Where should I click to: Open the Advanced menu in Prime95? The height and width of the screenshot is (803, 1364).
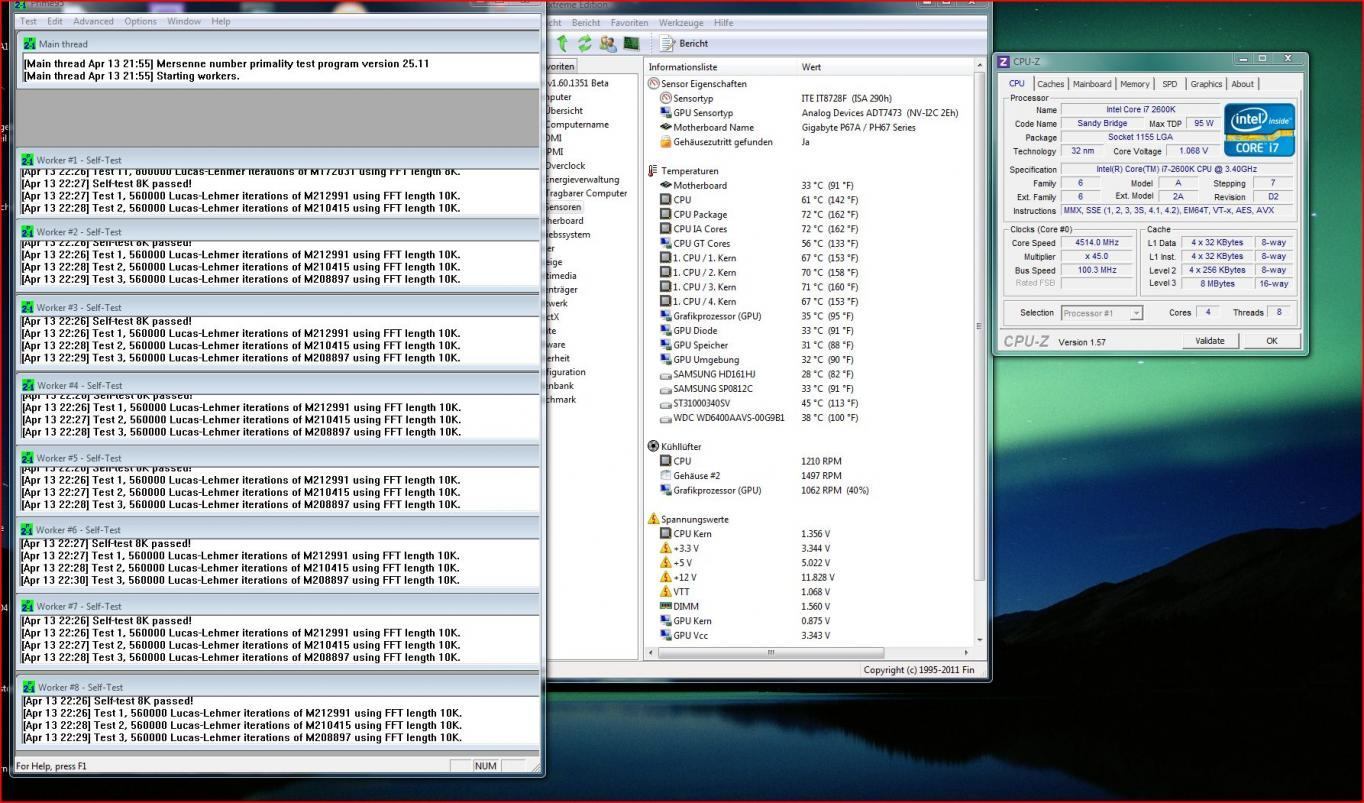pyautogui.click(x=94, y=21)
